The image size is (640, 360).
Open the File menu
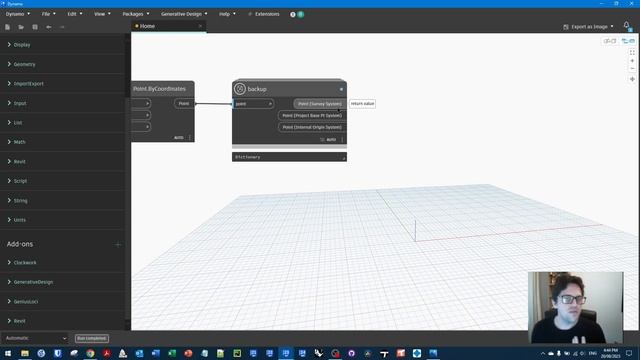click(49, 14)
